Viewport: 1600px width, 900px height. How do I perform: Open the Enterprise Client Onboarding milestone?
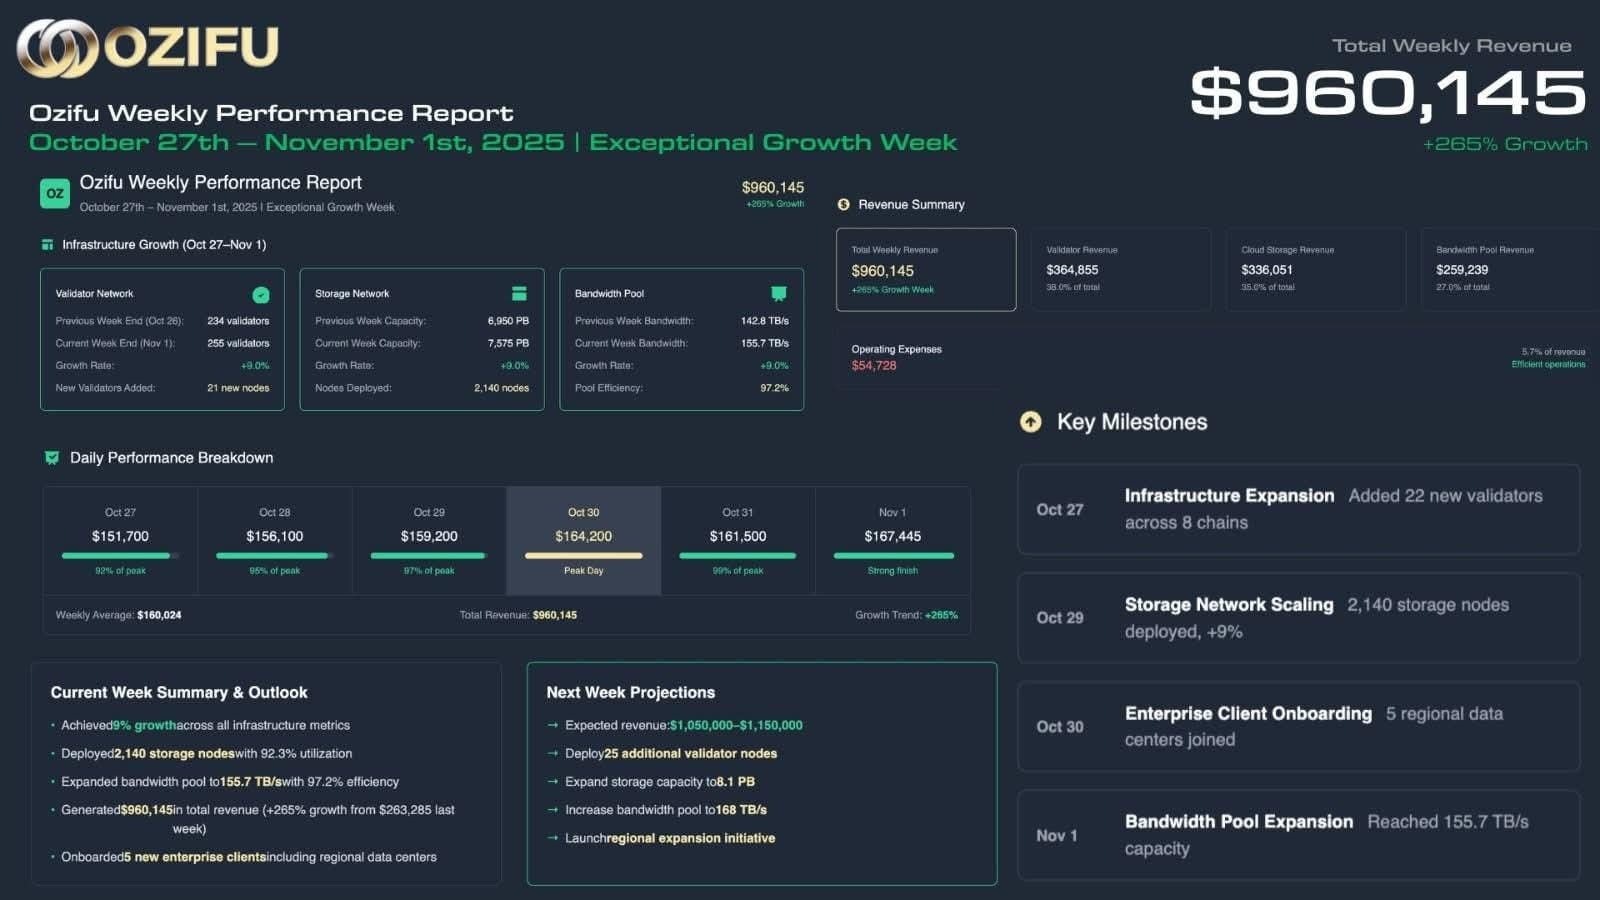coord(1298,726)
